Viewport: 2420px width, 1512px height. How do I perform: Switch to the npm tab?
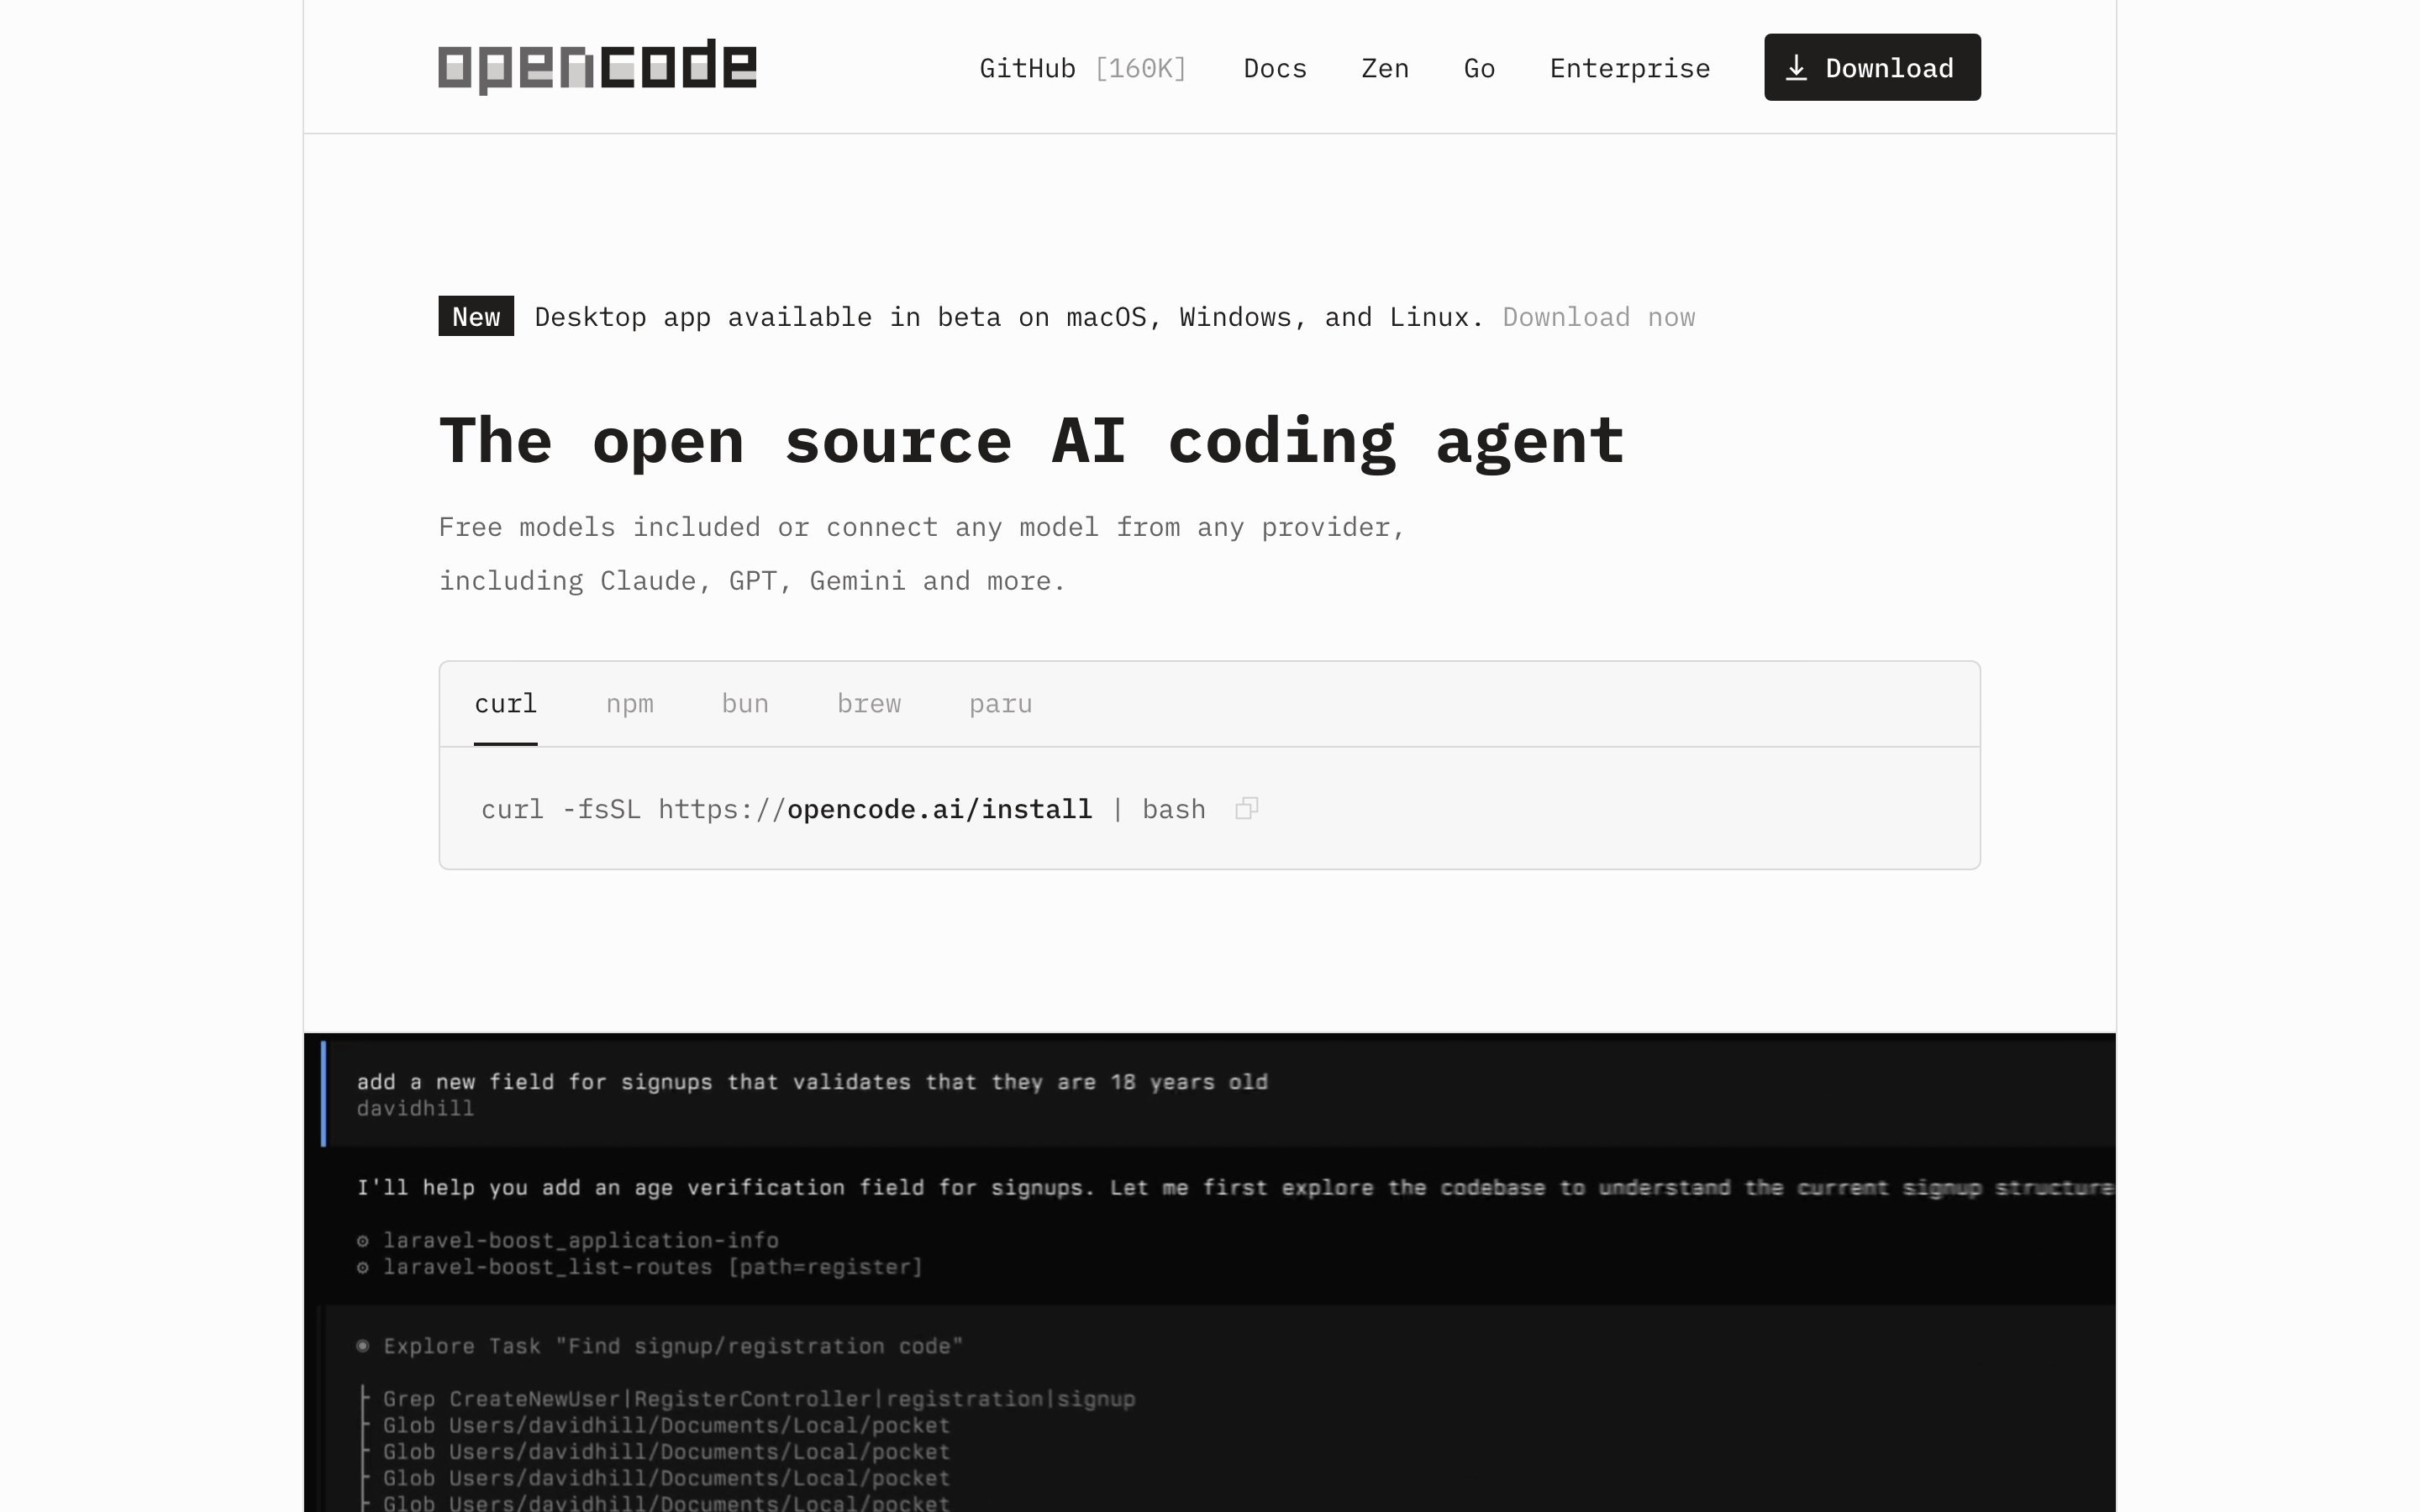coord(630,704)
